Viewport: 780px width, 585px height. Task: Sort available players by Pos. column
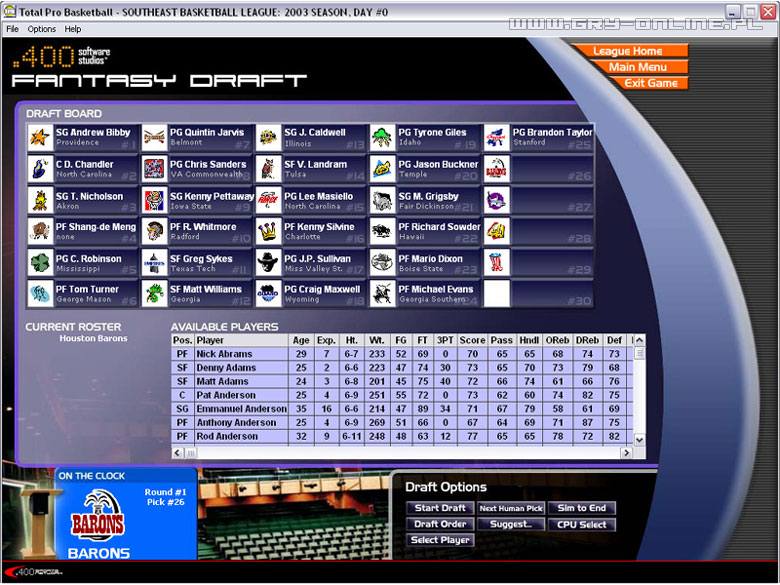tap(183, 340)
